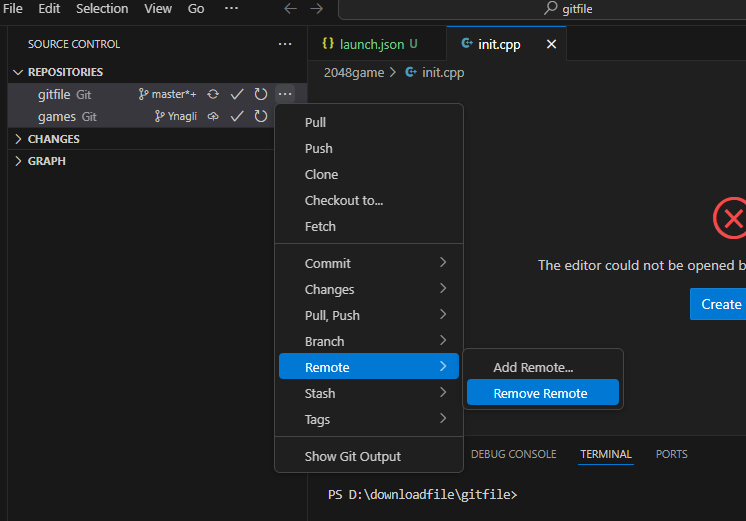
Task: Open the View menu
Action: pyautogui.click(x=158, y=9)
